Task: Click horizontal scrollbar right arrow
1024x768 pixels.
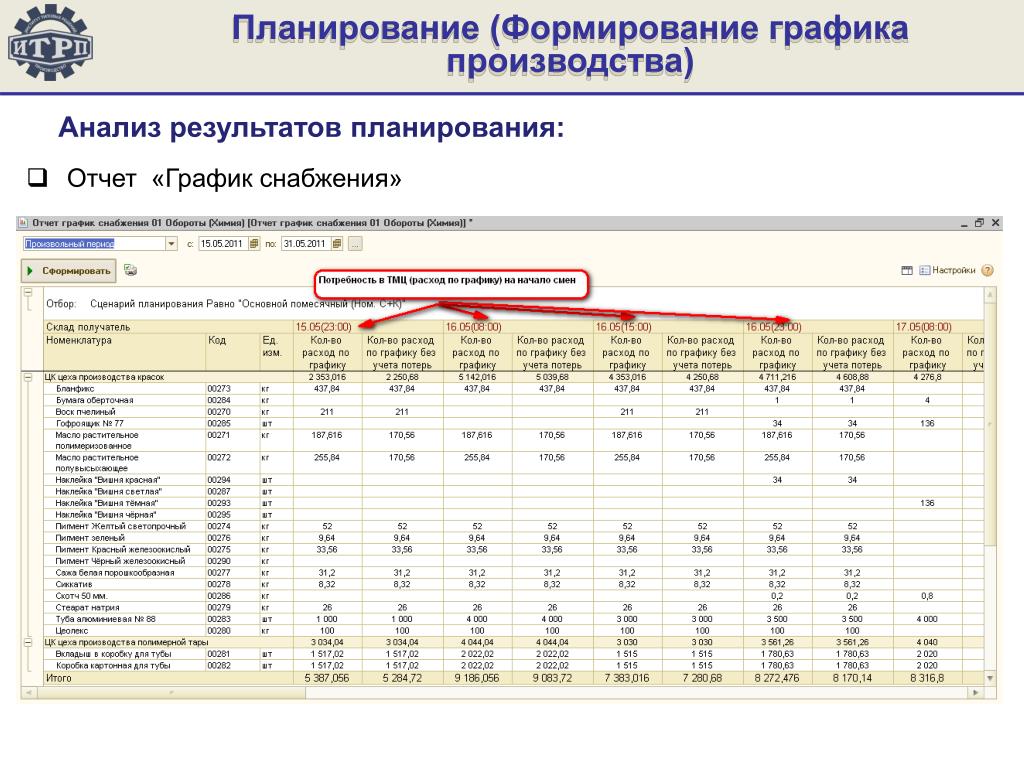Action: [x=976, y=692]
